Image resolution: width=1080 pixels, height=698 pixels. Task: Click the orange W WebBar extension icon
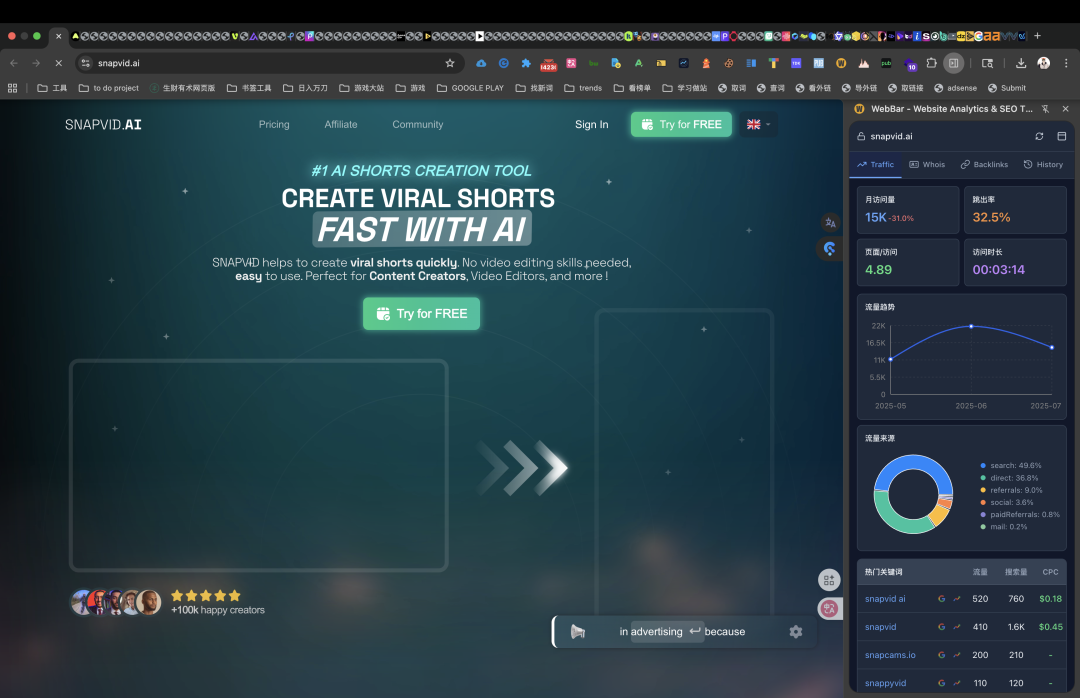point(841,63)
